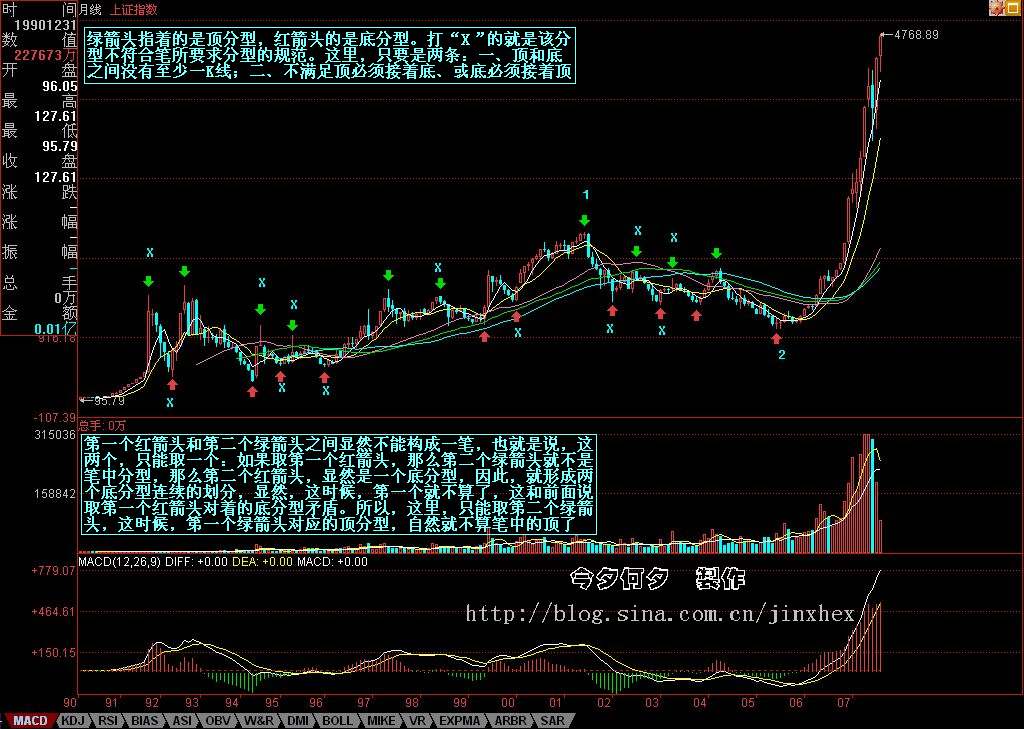Switch to the OBV indicator tab

[217, 720]
